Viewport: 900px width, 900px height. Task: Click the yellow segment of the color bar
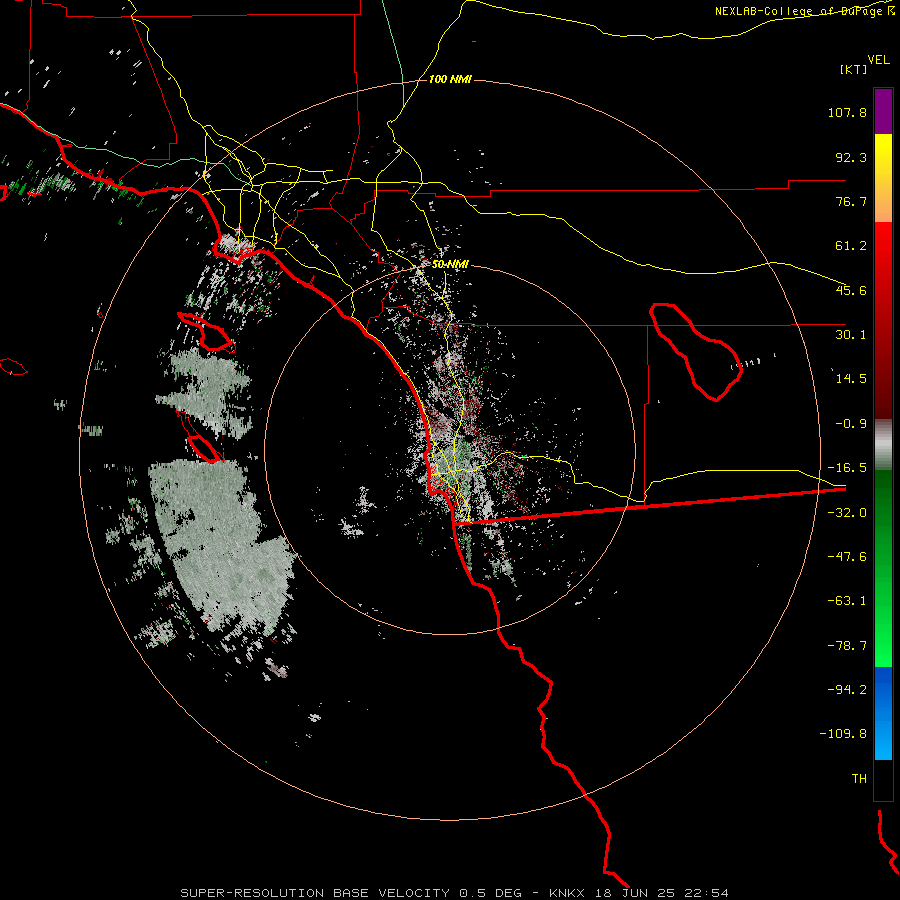click(883, 166)
